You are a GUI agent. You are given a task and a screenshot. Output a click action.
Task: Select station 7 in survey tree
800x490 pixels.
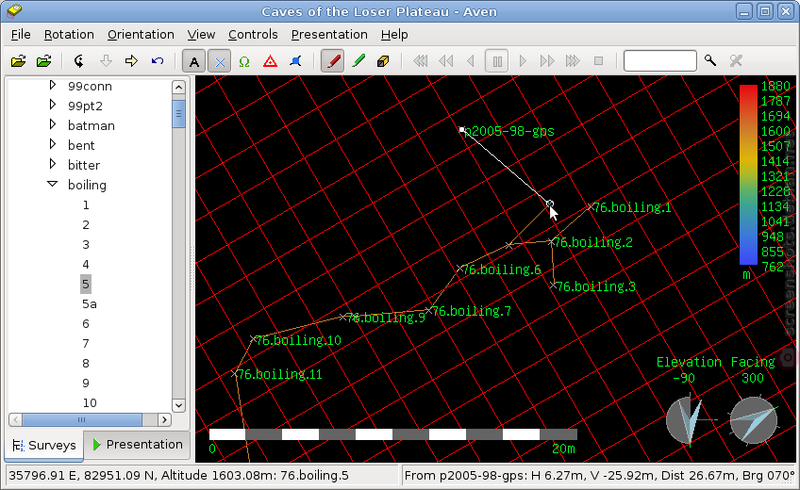coord(86,344)
